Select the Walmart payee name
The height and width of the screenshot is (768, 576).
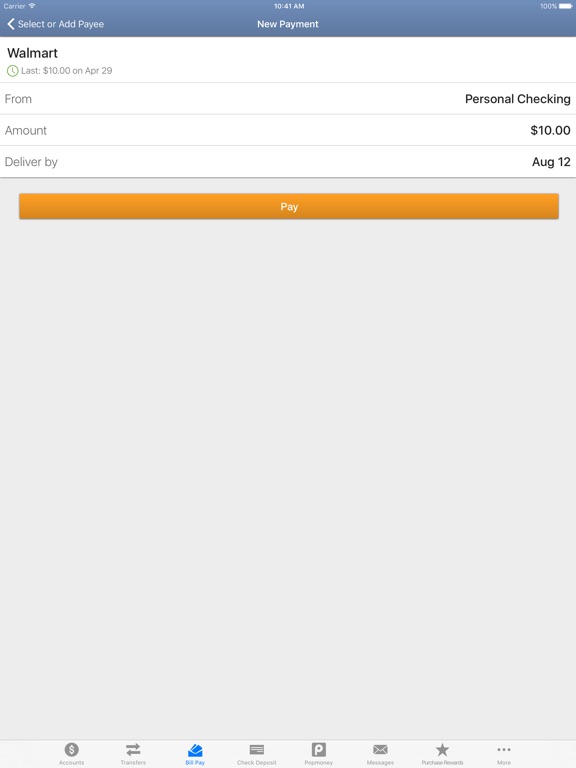[x=32, y=53]
